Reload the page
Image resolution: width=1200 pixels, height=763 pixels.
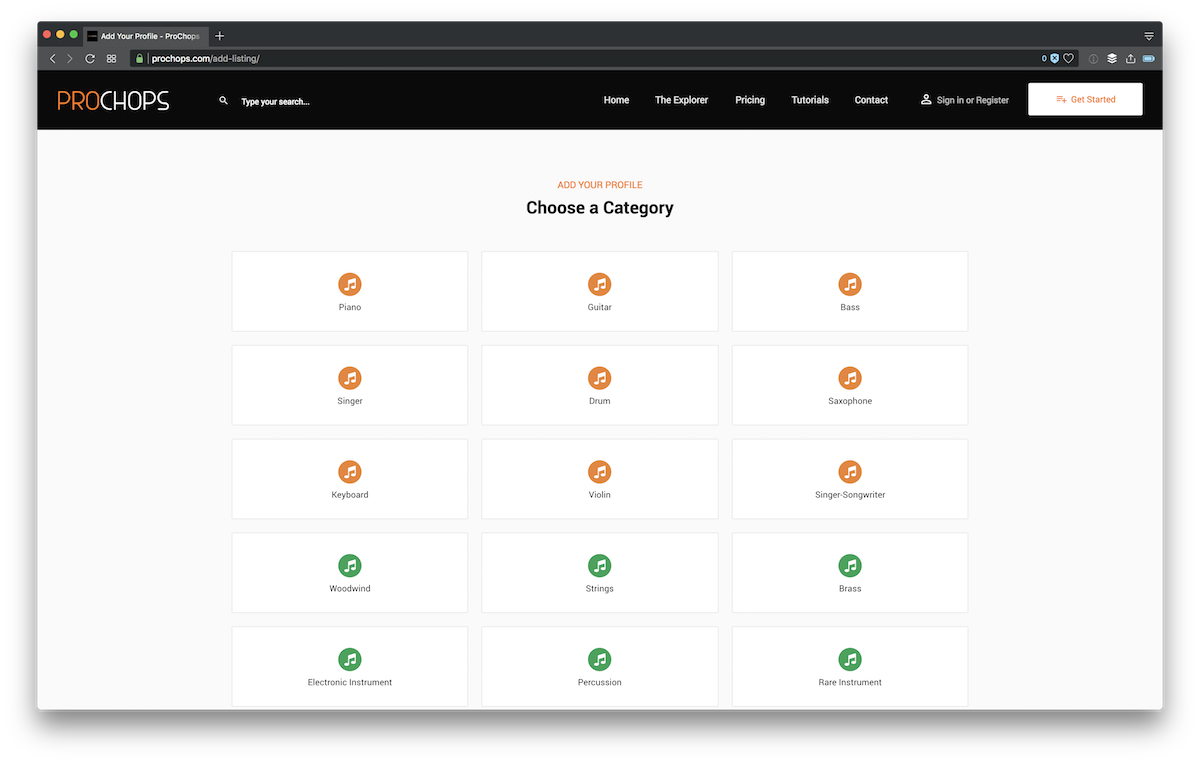click(x=90, y=59)
